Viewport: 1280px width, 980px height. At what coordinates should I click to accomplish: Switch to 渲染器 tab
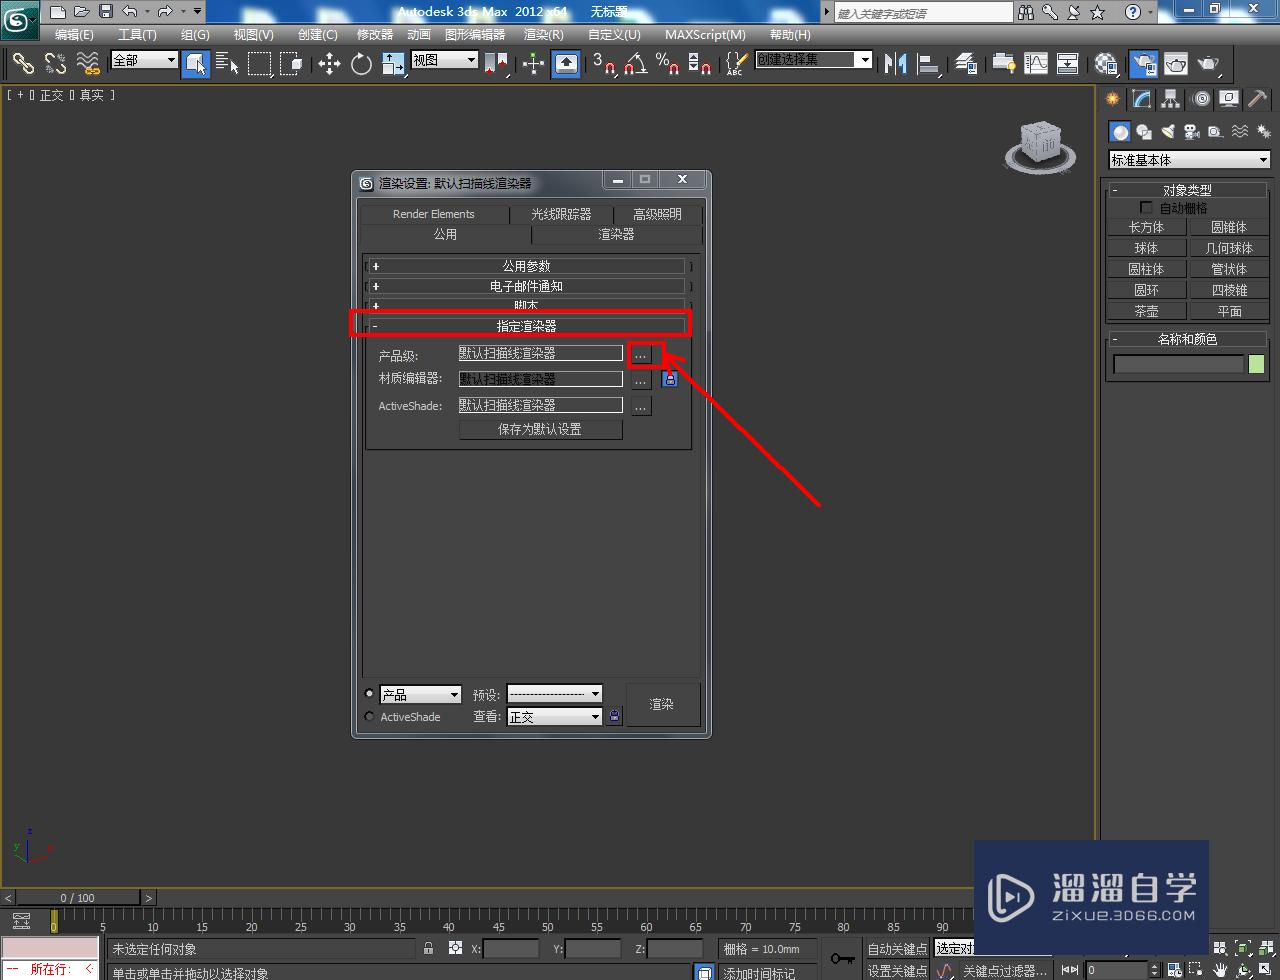pos(616,234)
